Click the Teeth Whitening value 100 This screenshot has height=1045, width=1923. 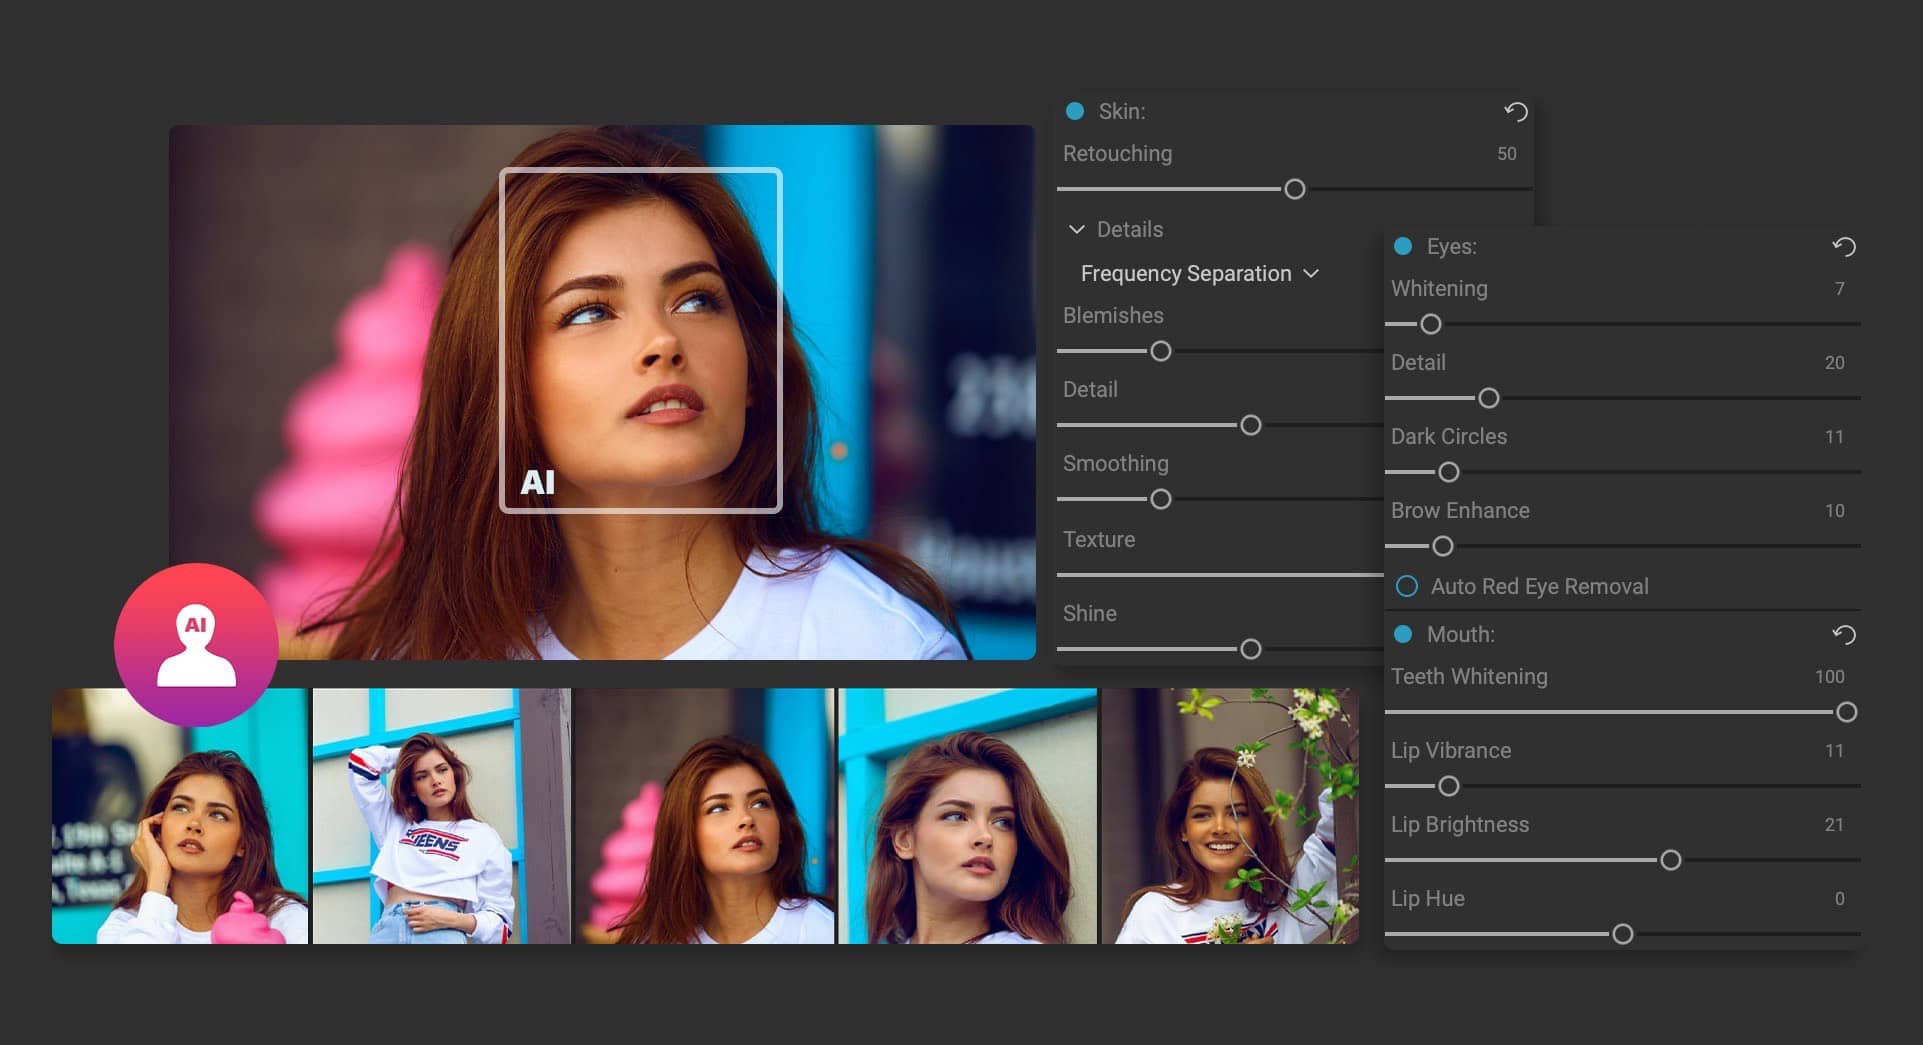1830,677
